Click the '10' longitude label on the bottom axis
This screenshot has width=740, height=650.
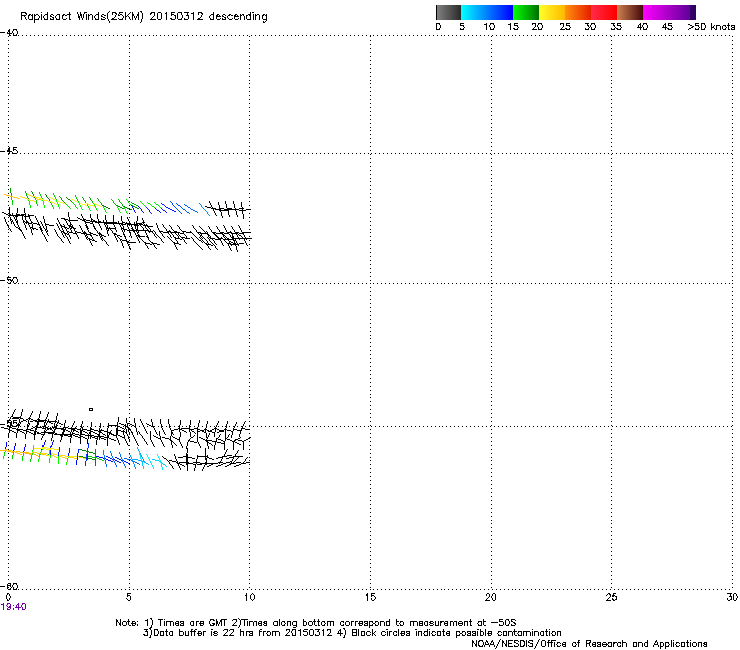click(x=249, y=598)
